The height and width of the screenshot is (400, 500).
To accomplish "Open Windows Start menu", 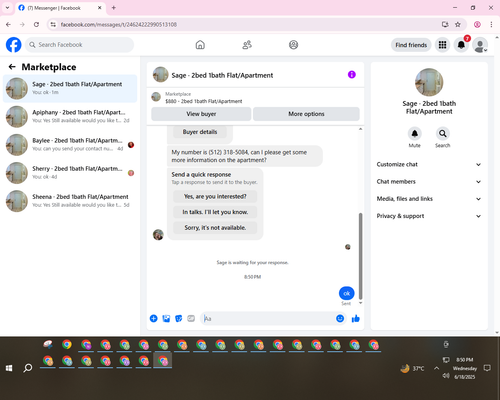I will tap(9, 368).
